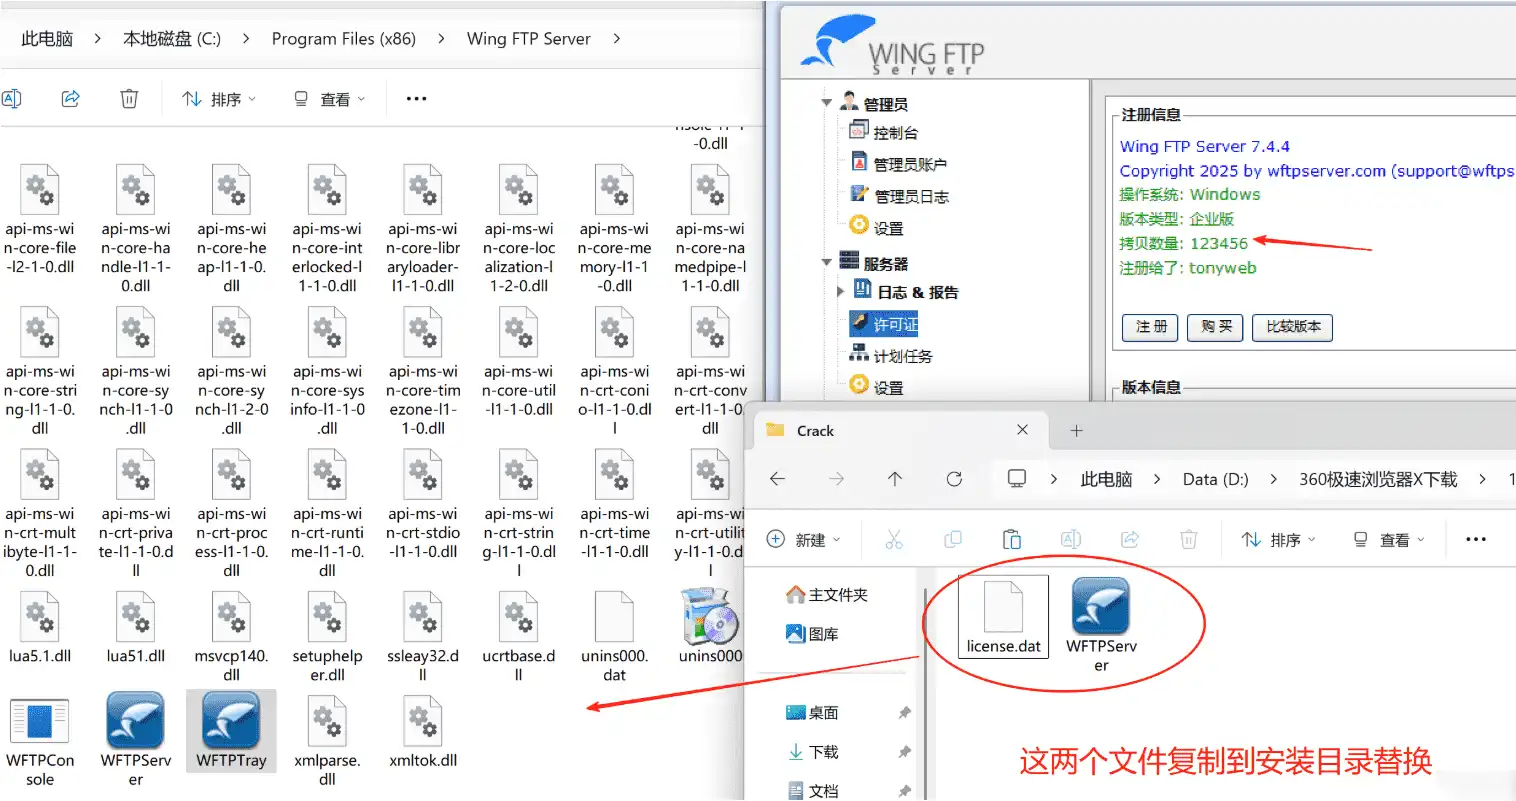Select the unins000 uninstaller executable
This screenshot has width=1516, height=801.
tap(710, 628)
